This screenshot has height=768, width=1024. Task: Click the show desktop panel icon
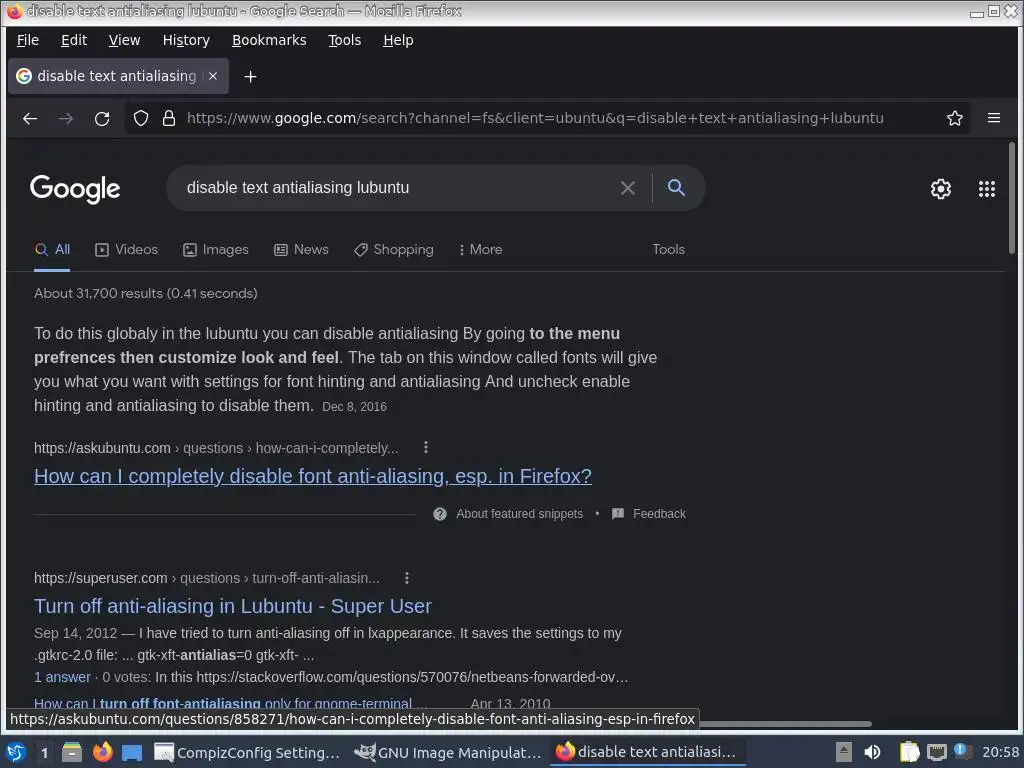coord(132,752)
